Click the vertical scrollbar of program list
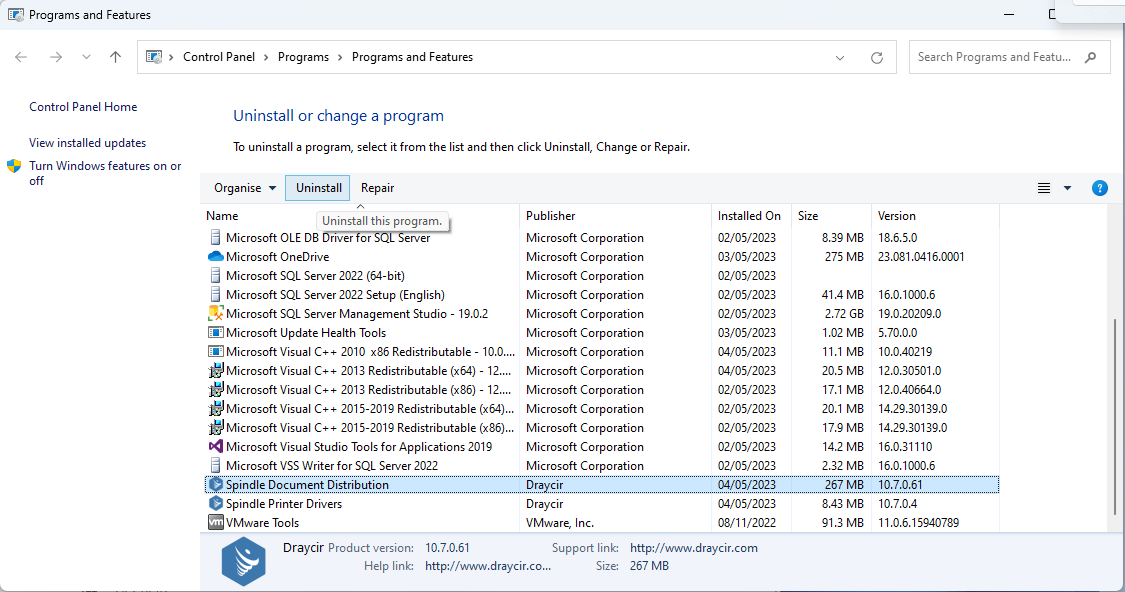The height and width of the screenshot is (592, 1125). [x=1114, y=416]
